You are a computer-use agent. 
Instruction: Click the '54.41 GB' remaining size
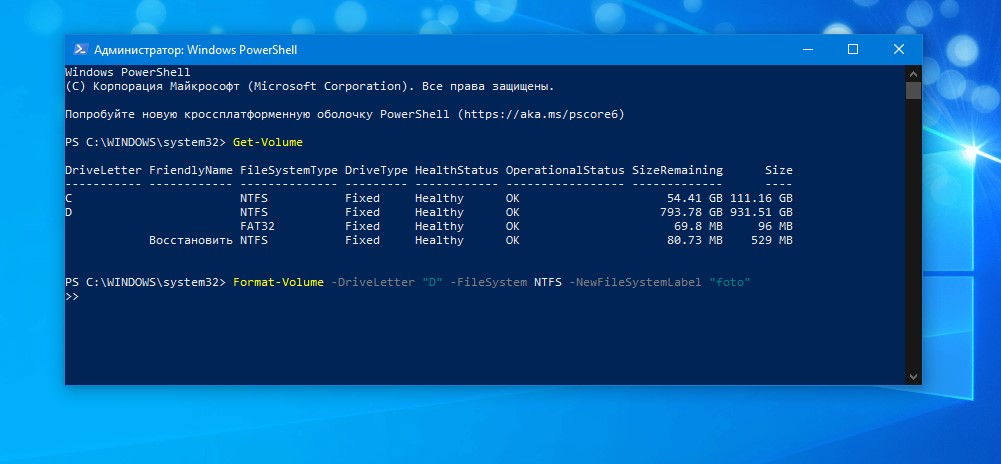coord(695,198)
